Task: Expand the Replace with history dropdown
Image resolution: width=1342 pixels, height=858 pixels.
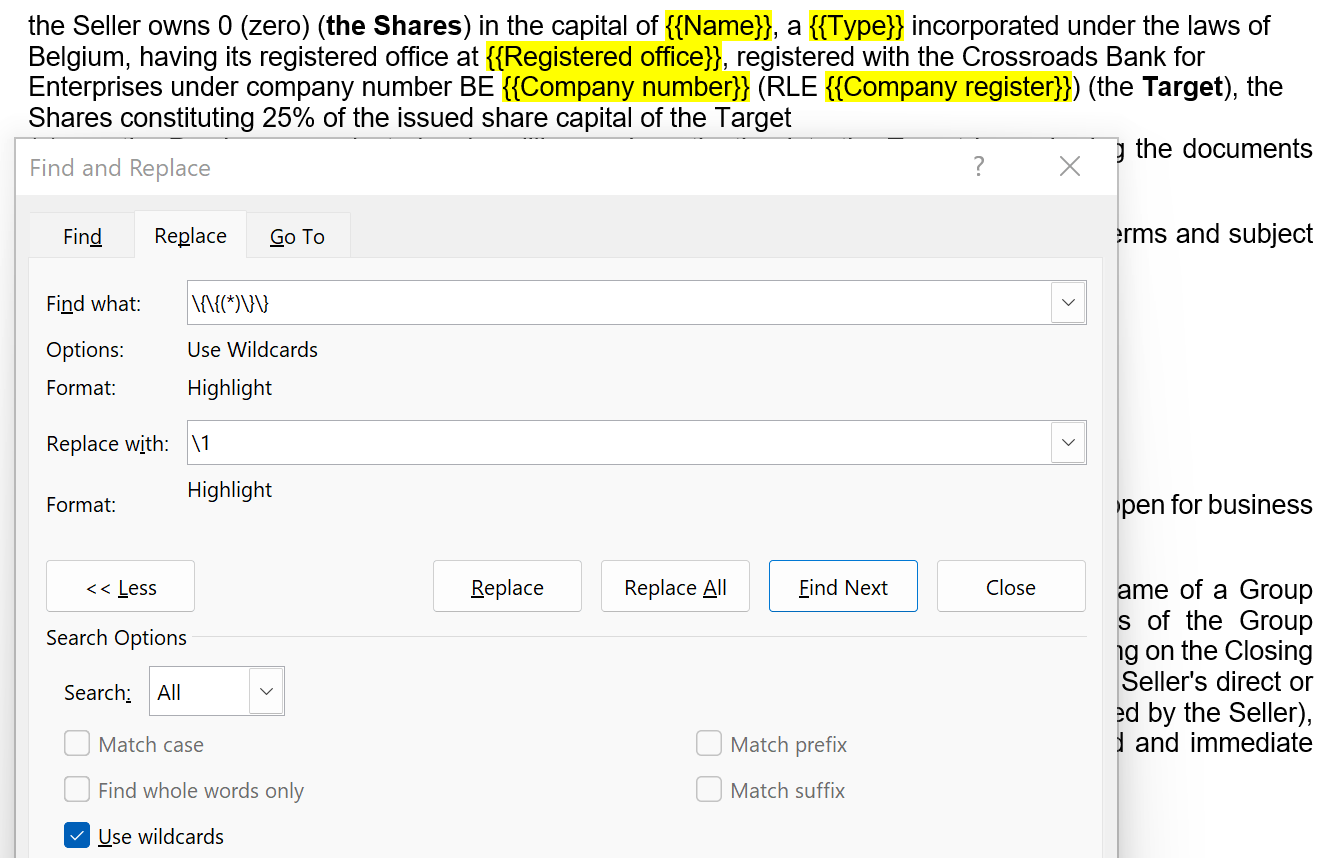Action: click(x=1068, y=443)
